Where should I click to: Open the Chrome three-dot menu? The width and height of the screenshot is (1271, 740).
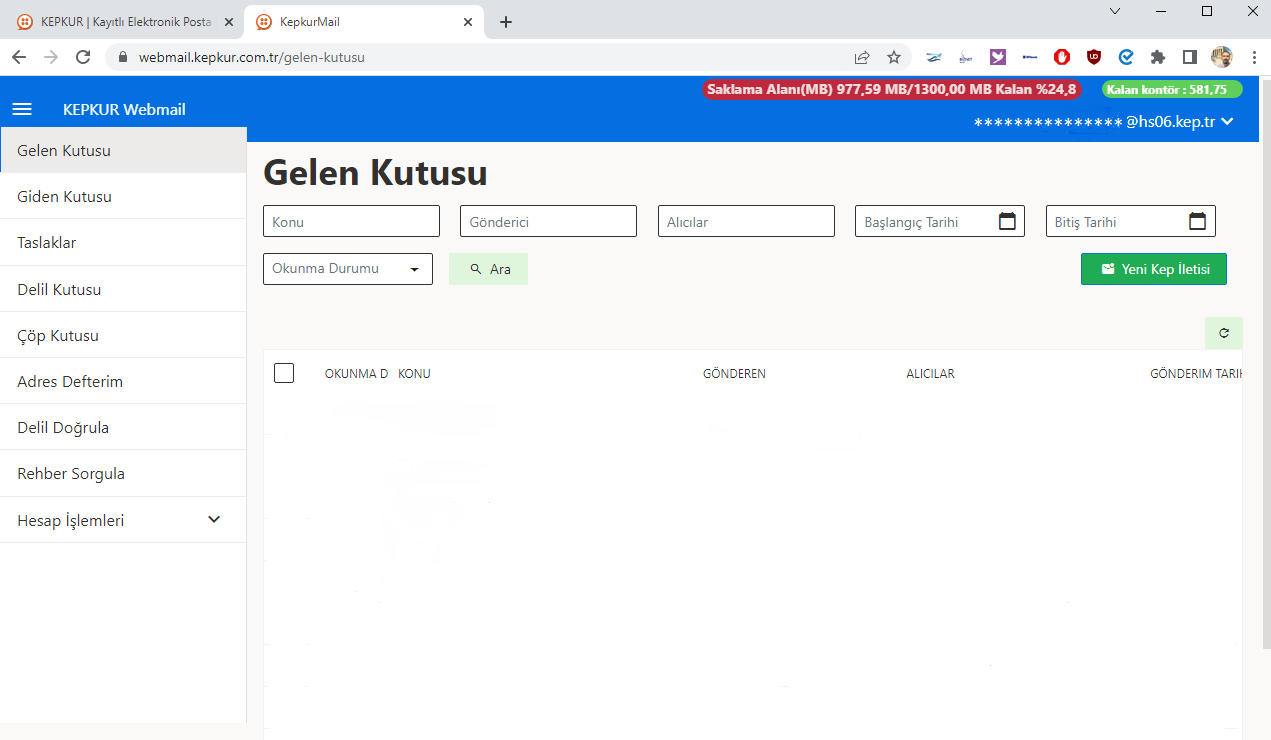[x=1254, y=57]
